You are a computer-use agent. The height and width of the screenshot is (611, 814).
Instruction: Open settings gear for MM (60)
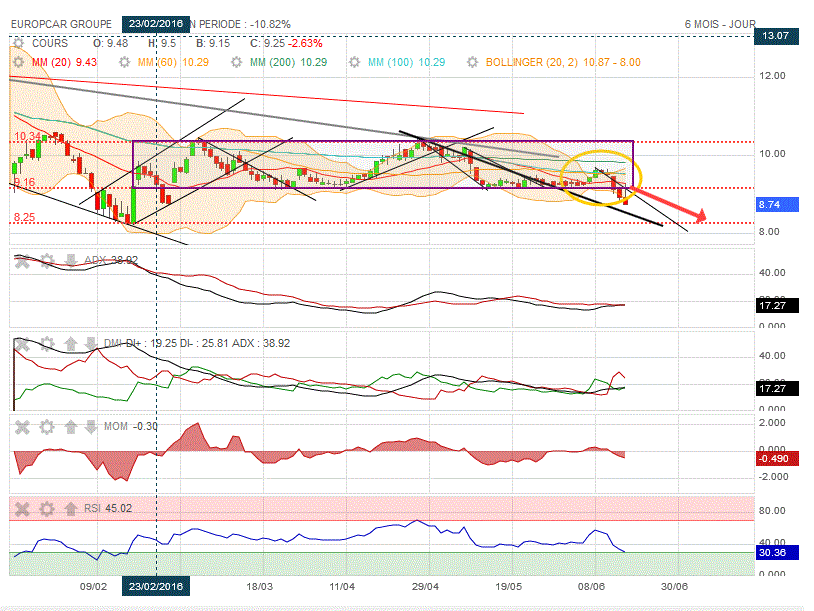point(127,62)
